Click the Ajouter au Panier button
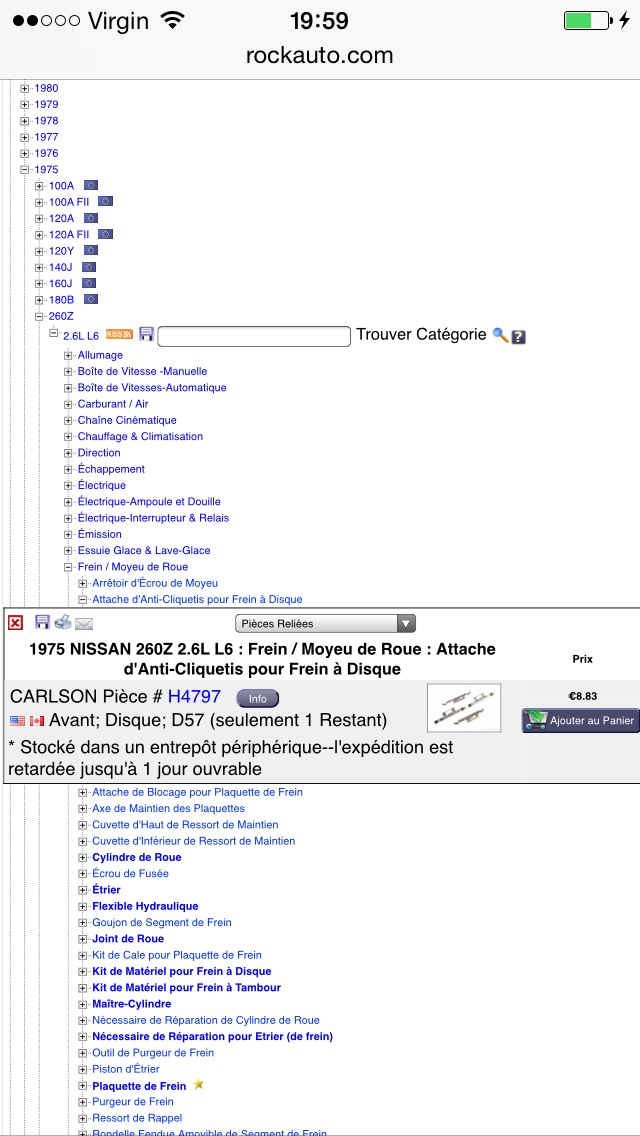Screen dimensions: 640x1136 [x=580, y=720]
